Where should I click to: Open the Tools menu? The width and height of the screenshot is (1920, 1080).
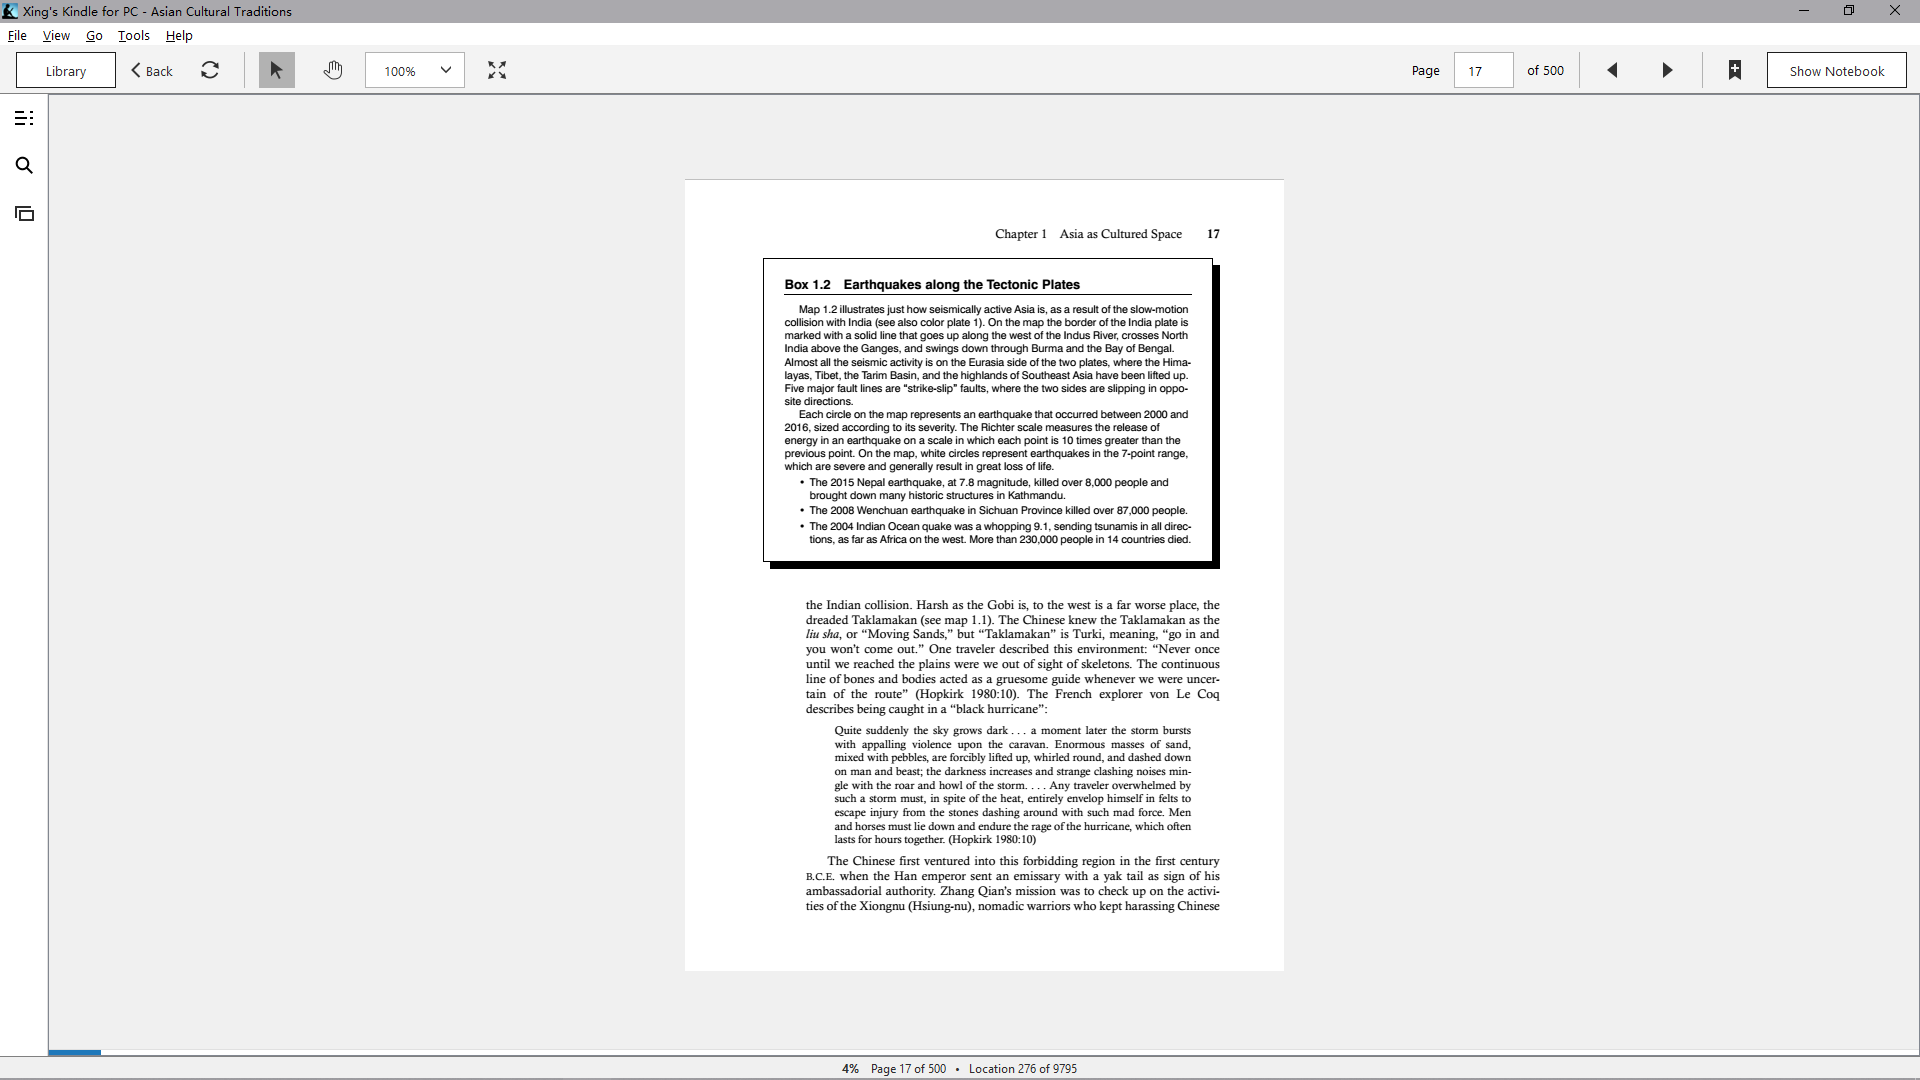(x=134, y=35)
